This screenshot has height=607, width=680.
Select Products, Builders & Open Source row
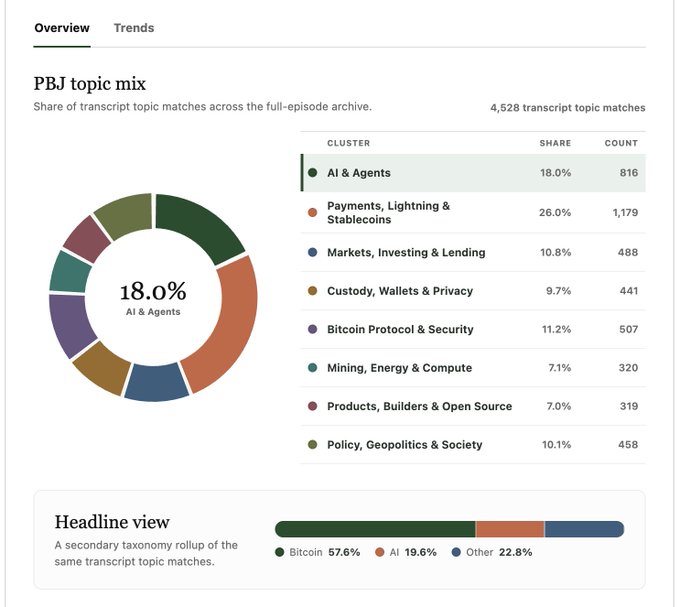click(x=473, y=406)
